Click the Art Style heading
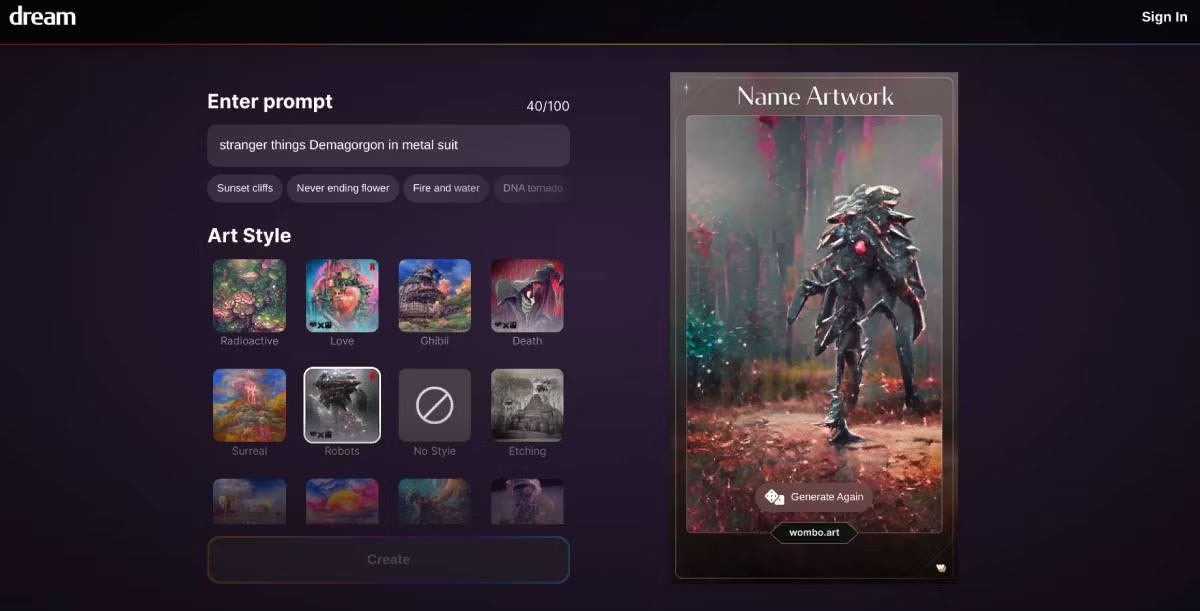The image size is (1200, 611). coord(249,236)
